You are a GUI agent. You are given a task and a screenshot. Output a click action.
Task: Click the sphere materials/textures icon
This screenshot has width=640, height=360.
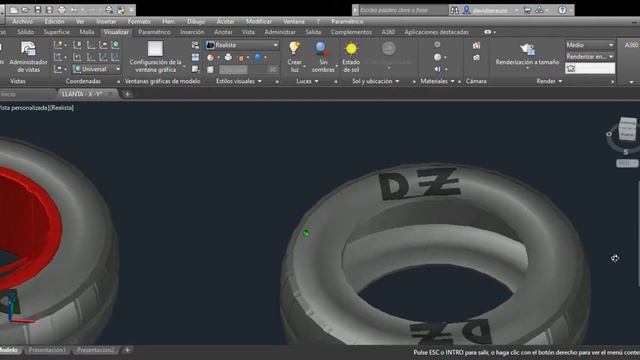[438, 57]
